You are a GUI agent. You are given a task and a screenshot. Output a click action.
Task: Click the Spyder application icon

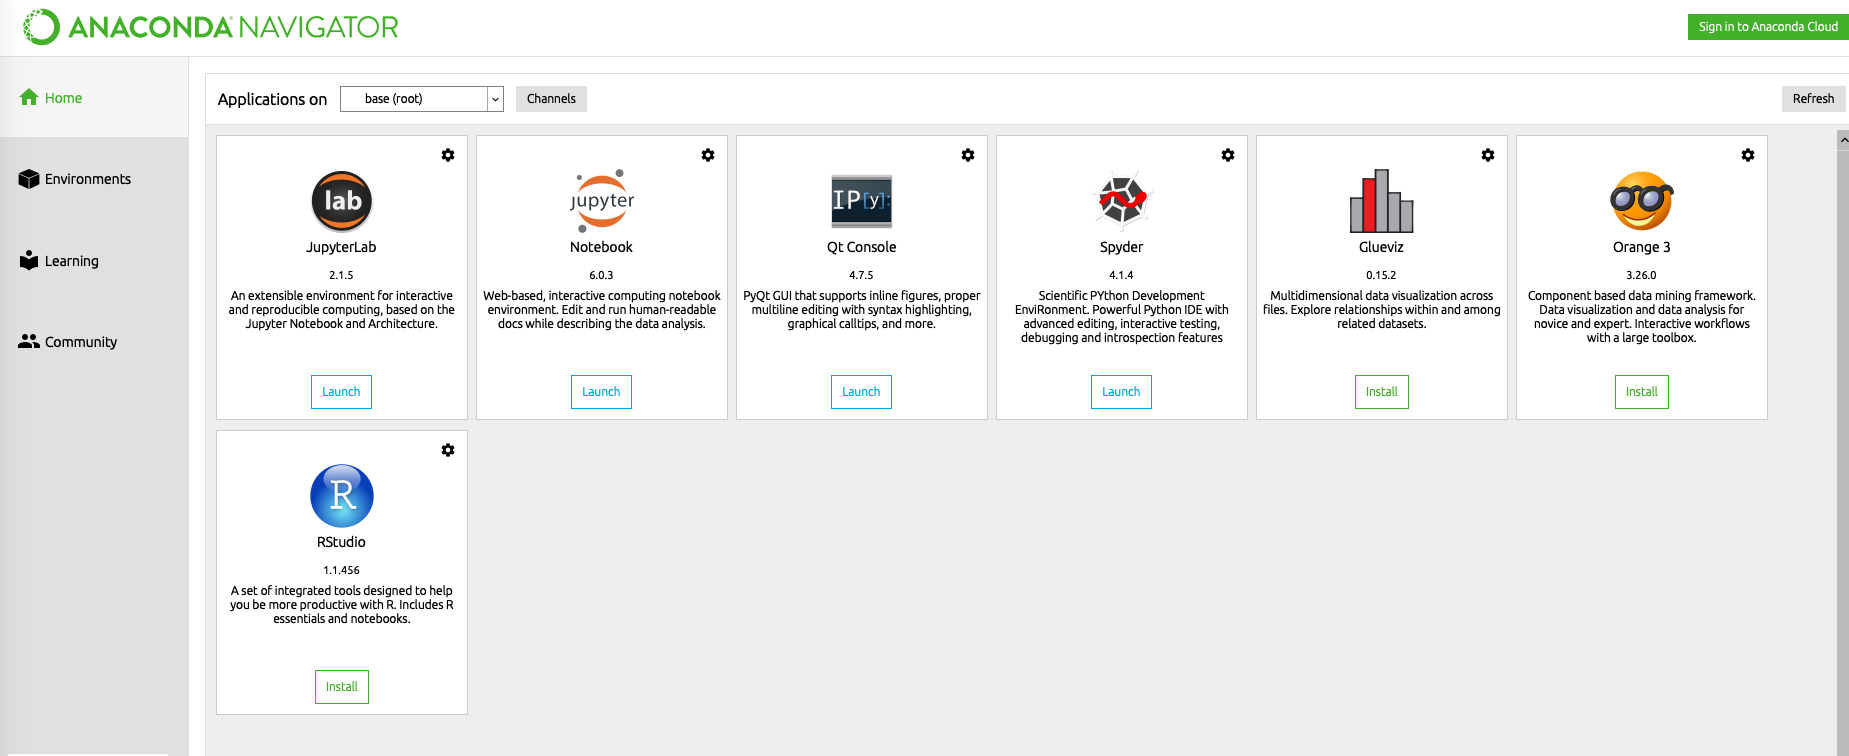click(x=1122, y=201)
